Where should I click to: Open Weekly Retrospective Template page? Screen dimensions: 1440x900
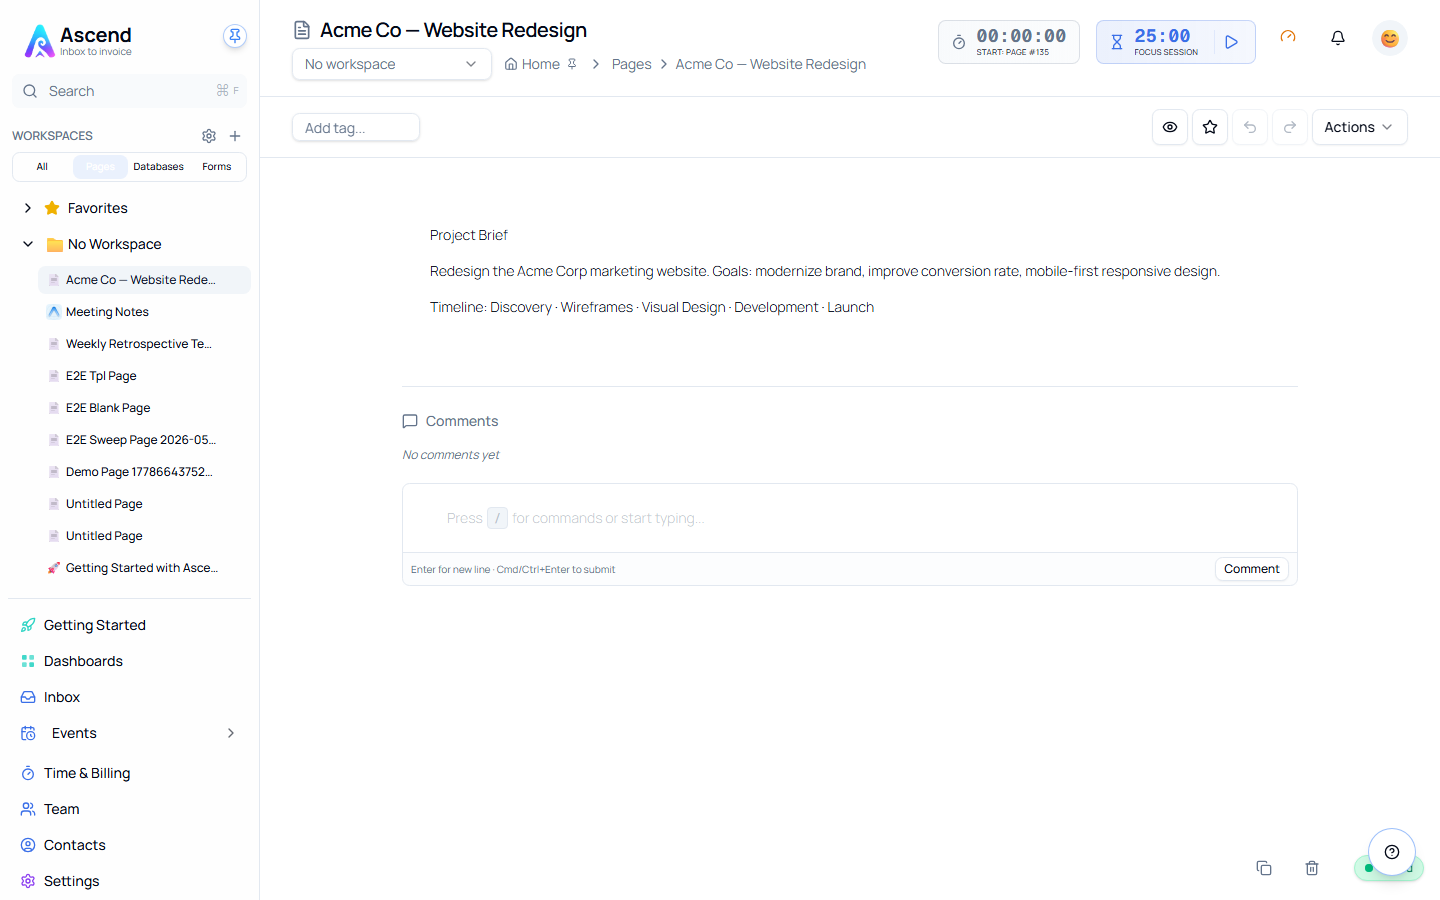click(x=144, y=344)
